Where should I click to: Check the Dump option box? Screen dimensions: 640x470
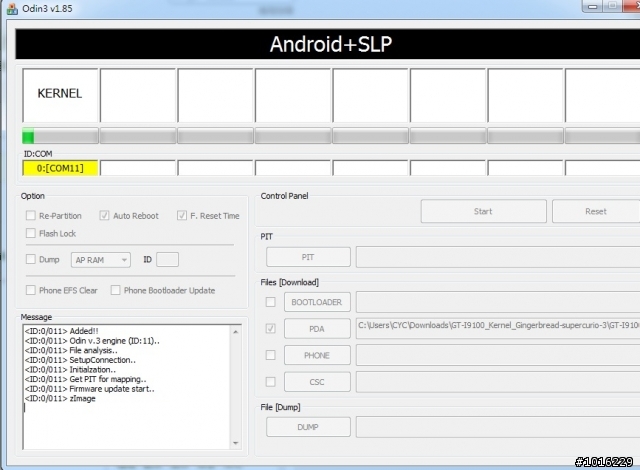tap(31, 259)
